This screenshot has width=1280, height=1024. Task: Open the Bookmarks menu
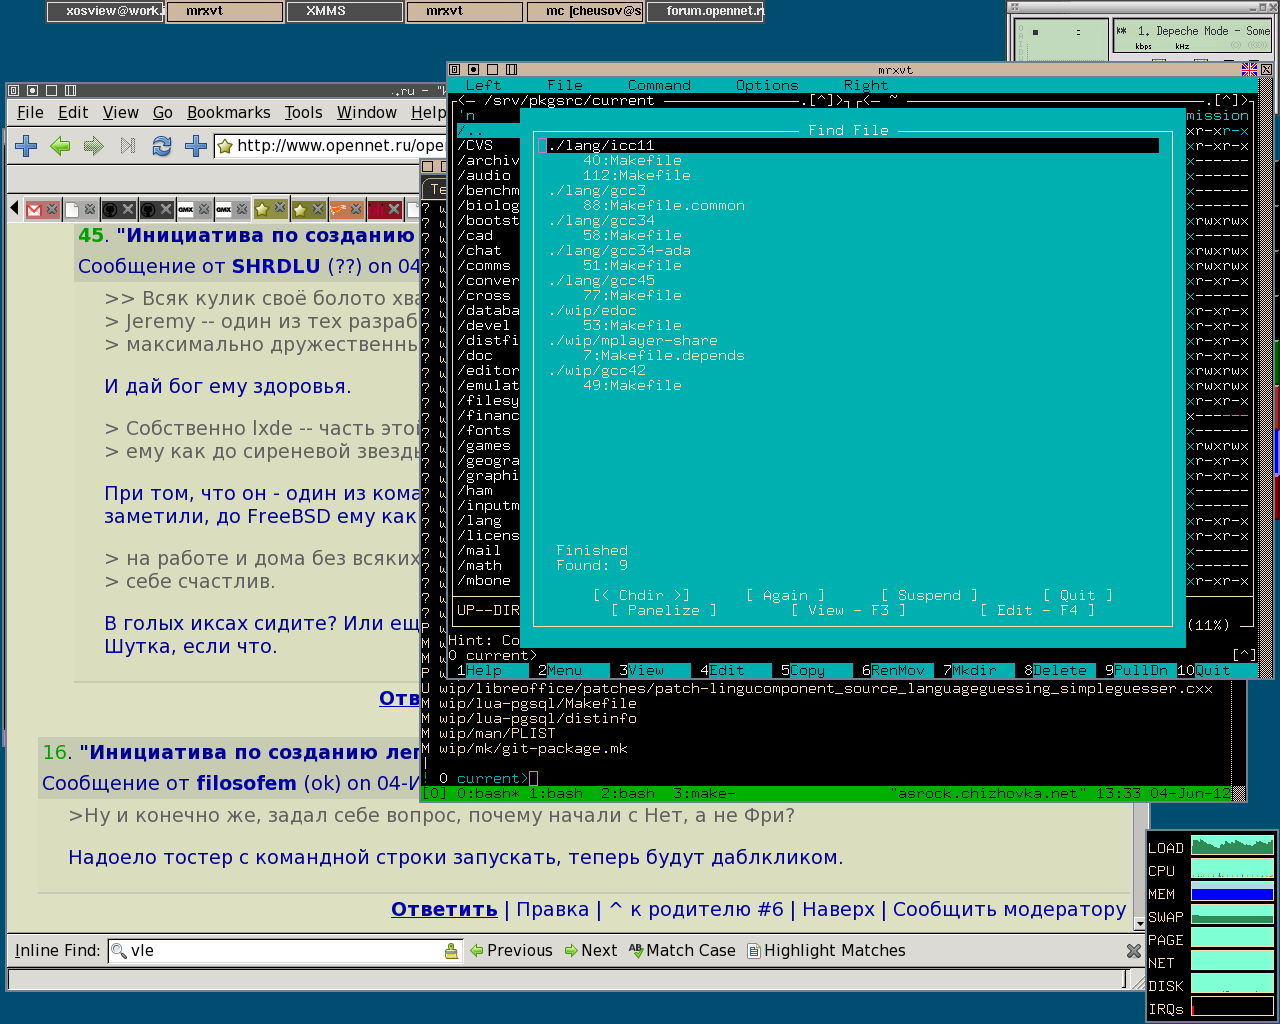pos(228,113)
